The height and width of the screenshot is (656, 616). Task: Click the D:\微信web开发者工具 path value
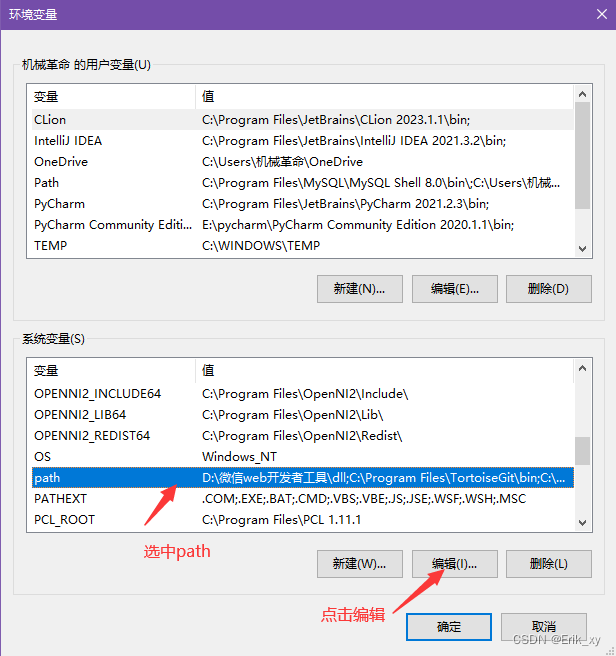coord(384,478)
